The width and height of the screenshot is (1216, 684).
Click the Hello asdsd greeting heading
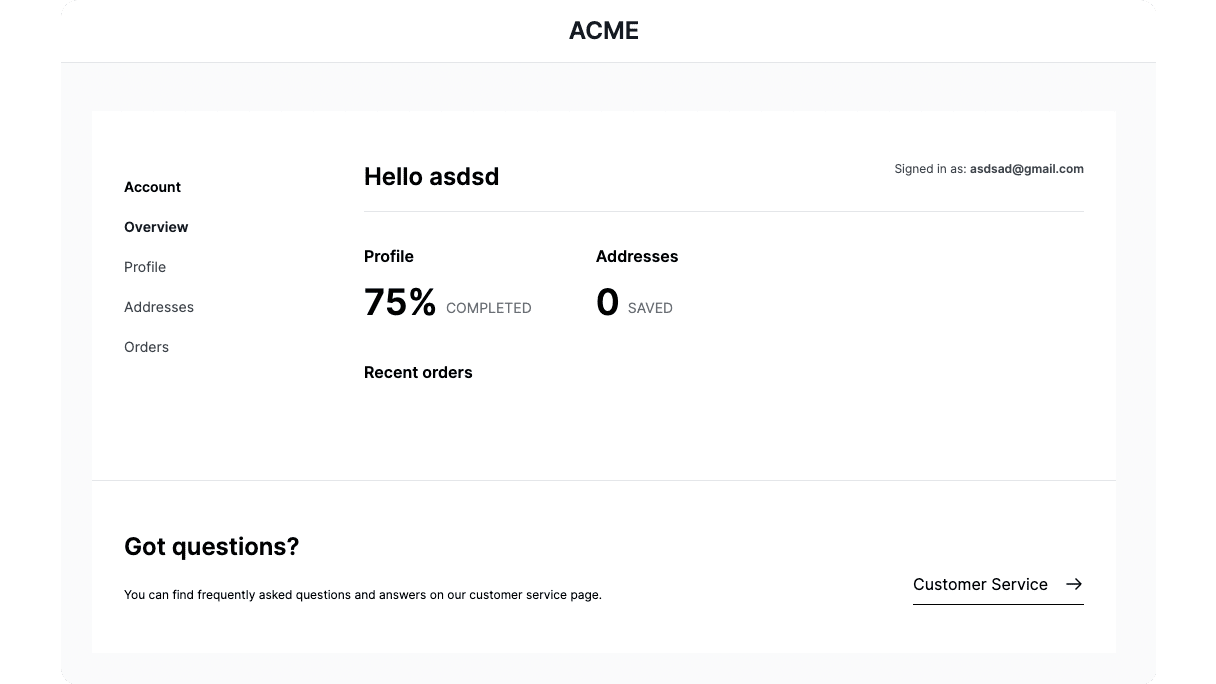pyautogui.click(x=431, y=177)
